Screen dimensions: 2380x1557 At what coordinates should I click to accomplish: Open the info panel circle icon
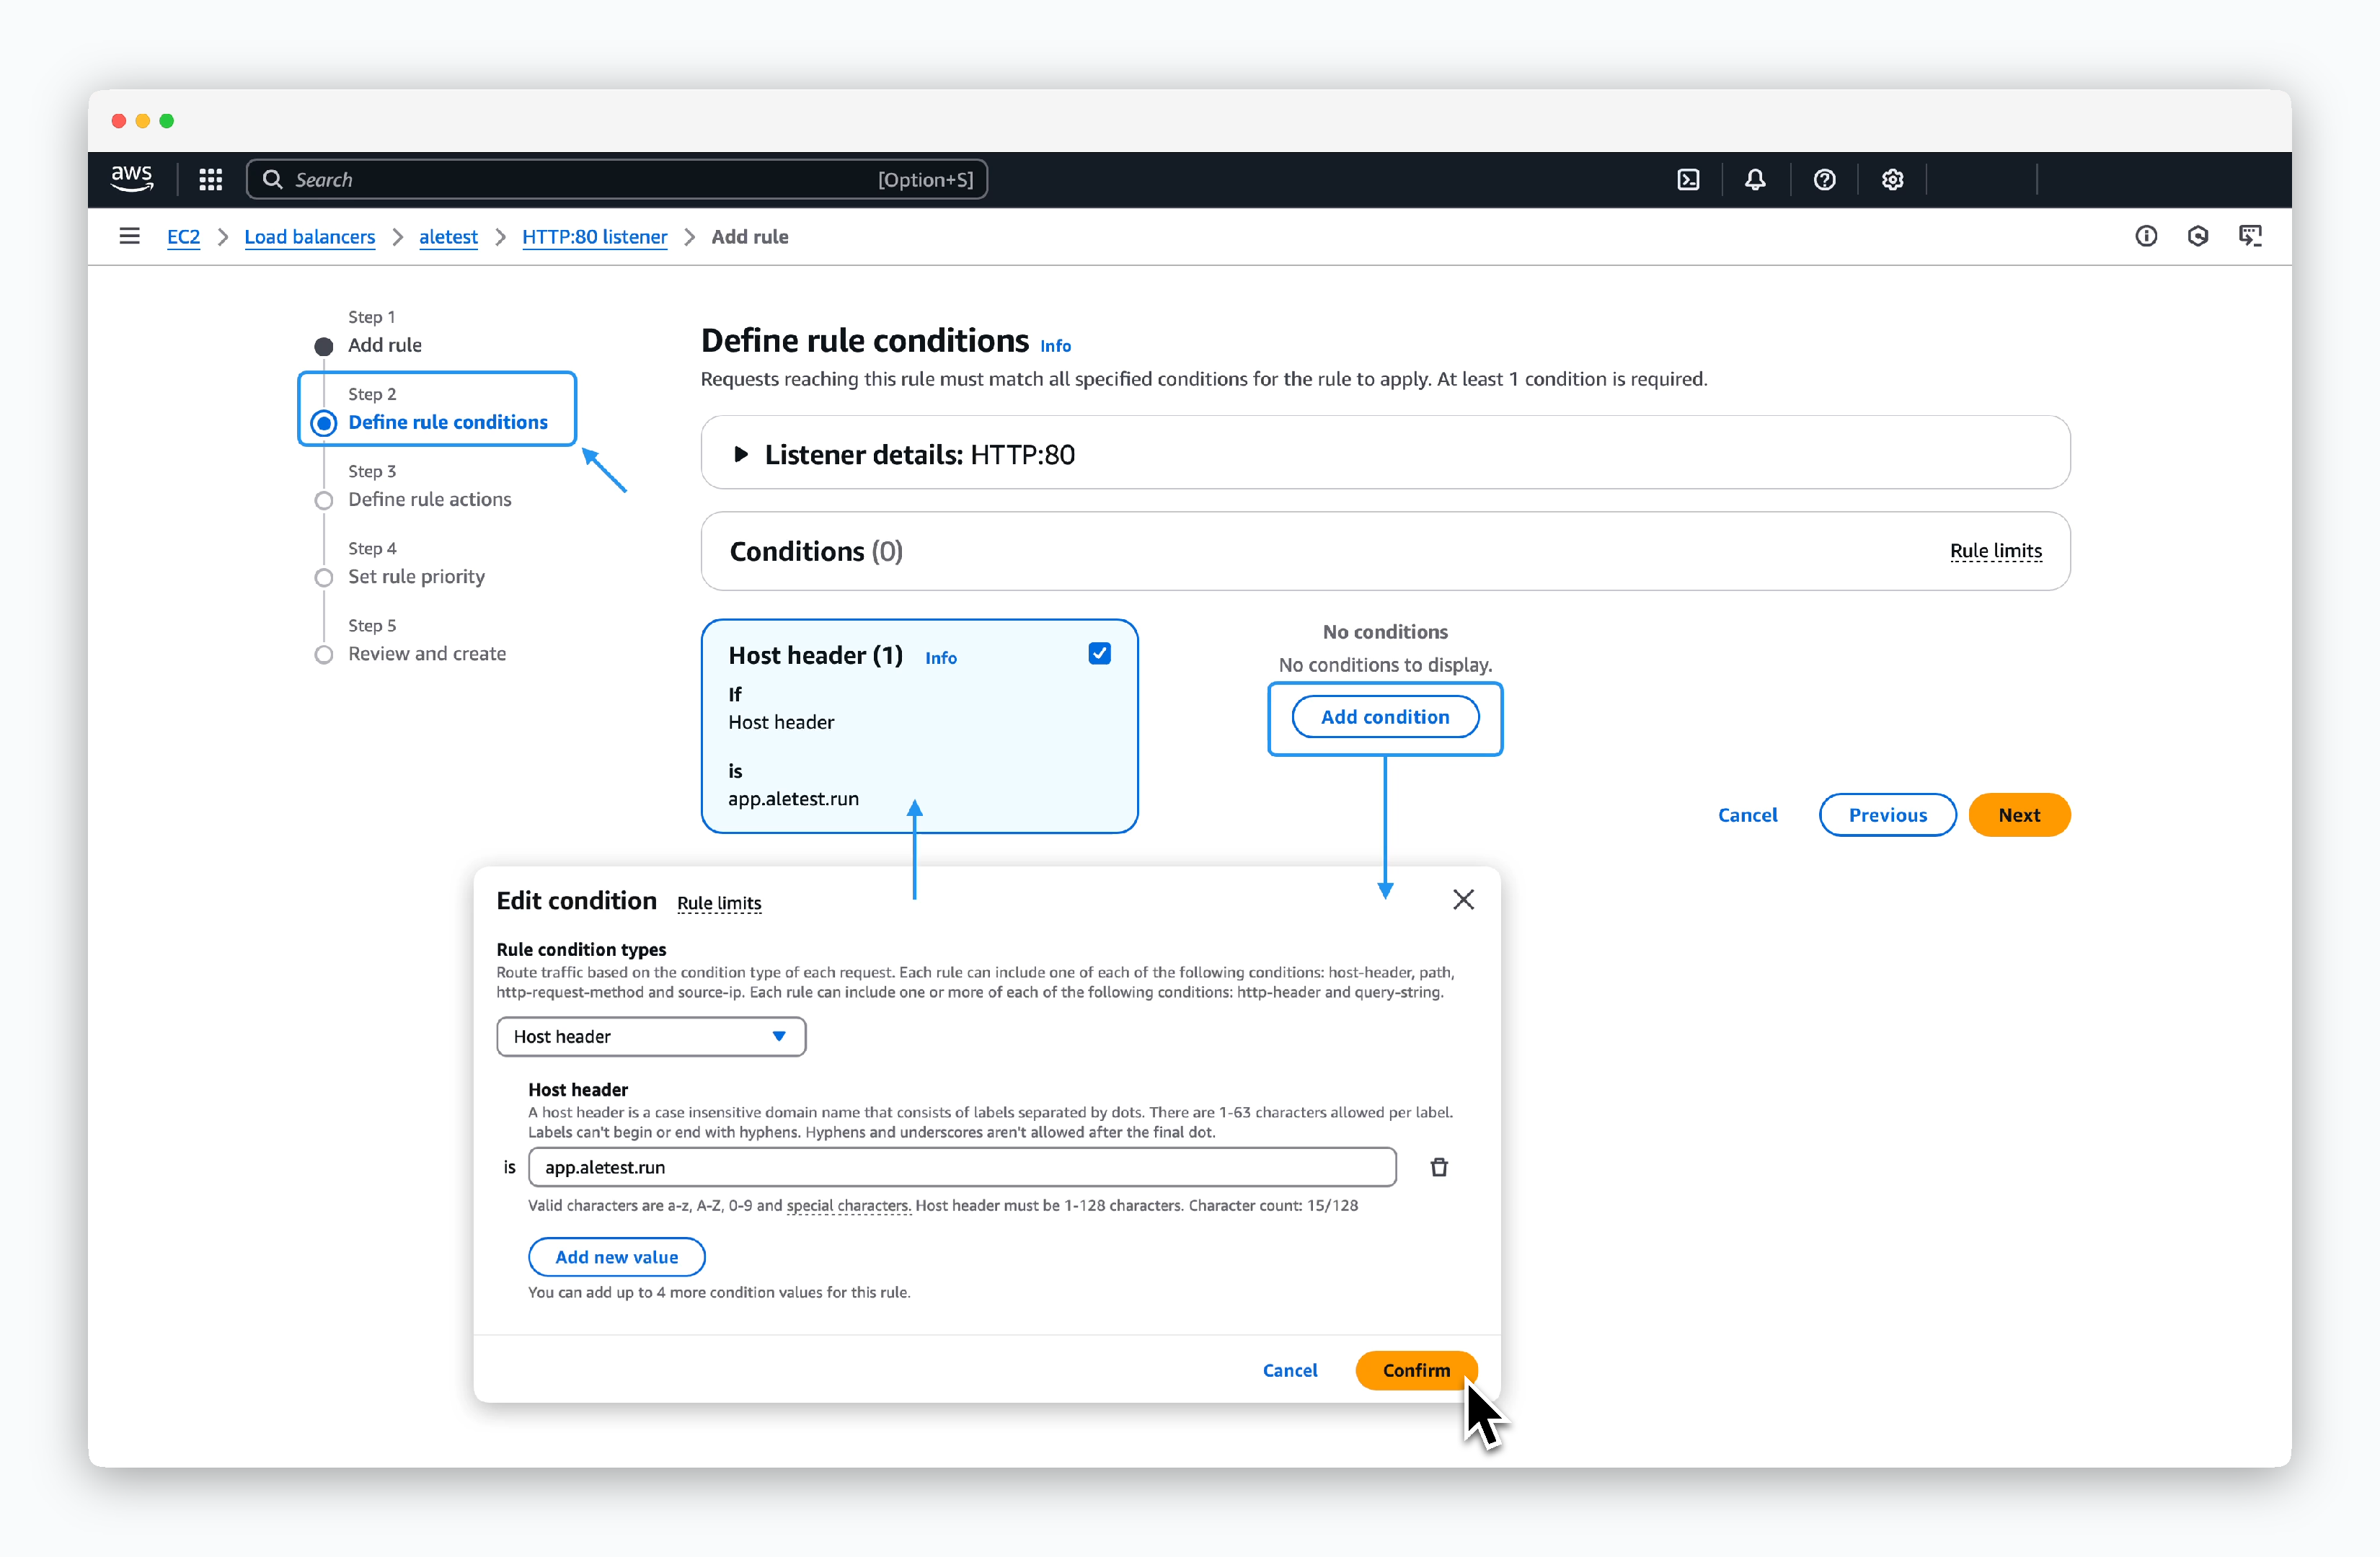(x=2146, y=236)
